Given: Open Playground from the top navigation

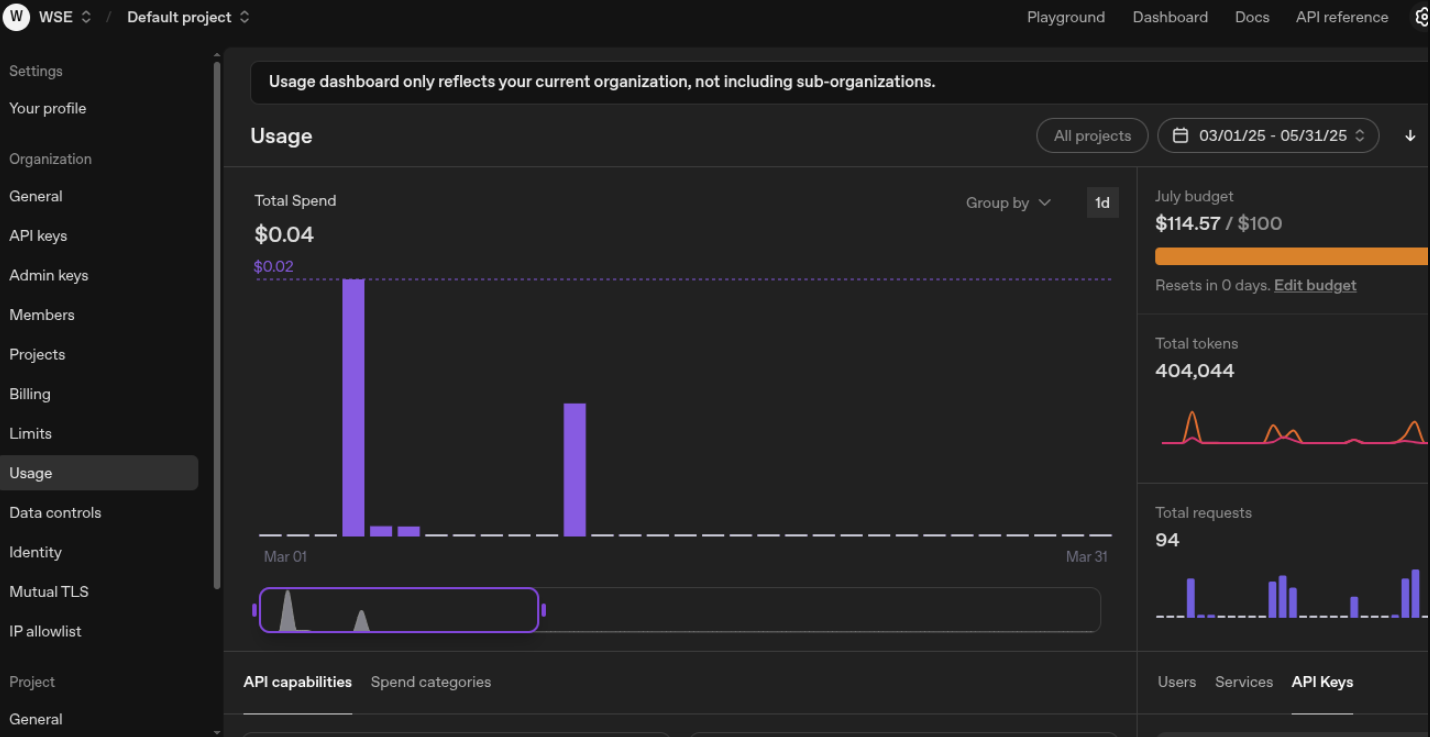Looking at the screenshot, I should point(1065,17).
